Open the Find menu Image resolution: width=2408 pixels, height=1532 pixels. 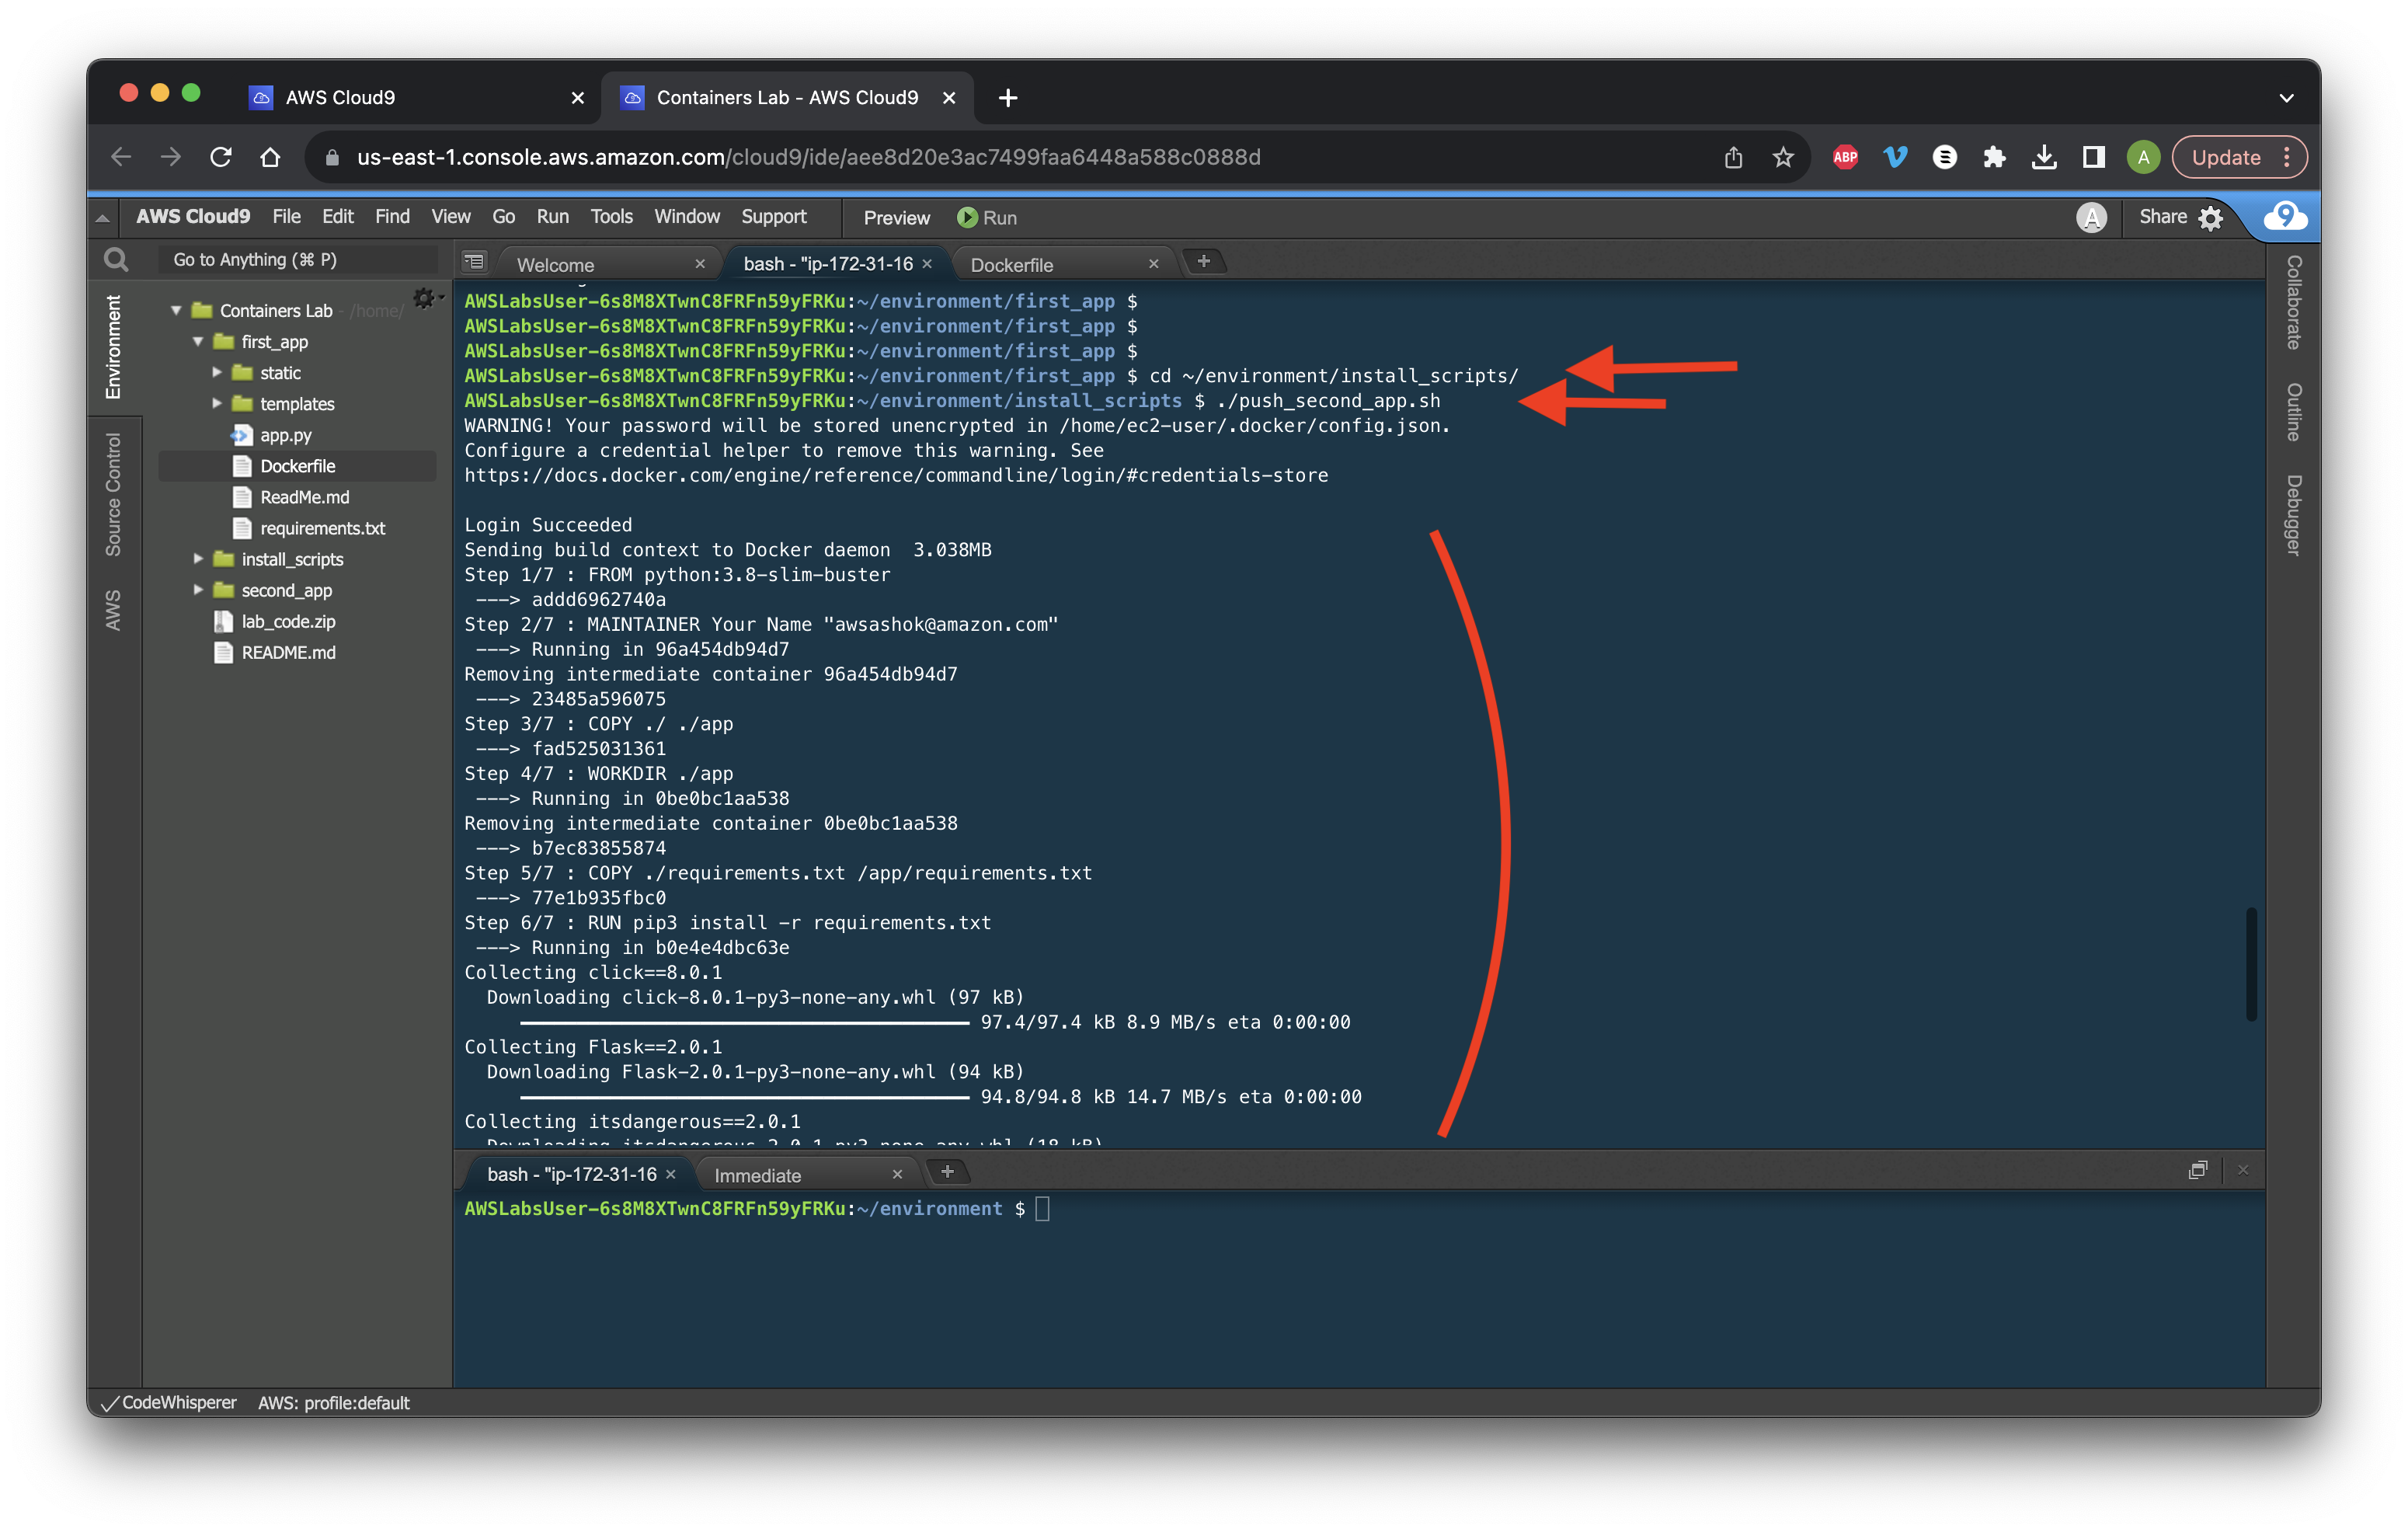point(392,217)
